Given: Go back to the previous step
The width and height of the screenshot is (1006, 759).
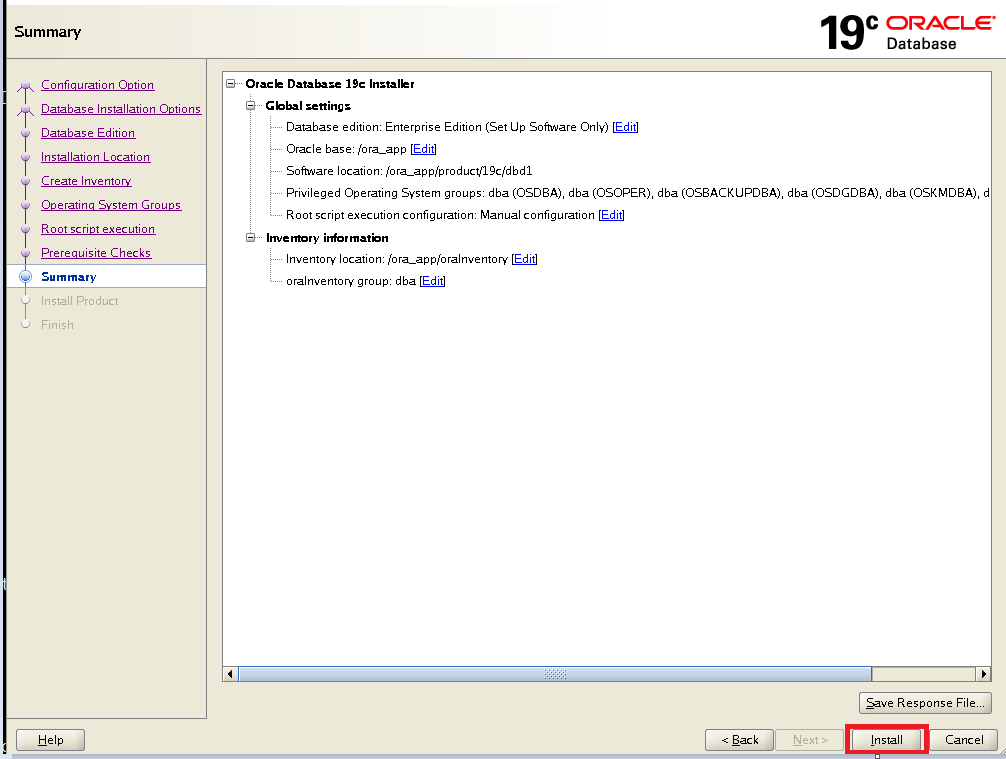Looking at the screenshot, I should (739, 739).
